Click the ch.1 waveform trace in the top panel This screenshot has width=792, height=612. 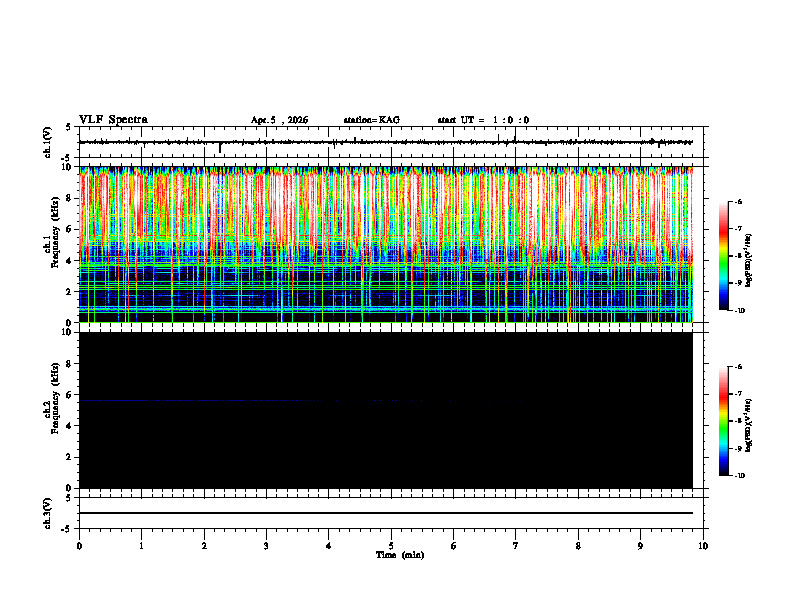[x=385, y=142]
